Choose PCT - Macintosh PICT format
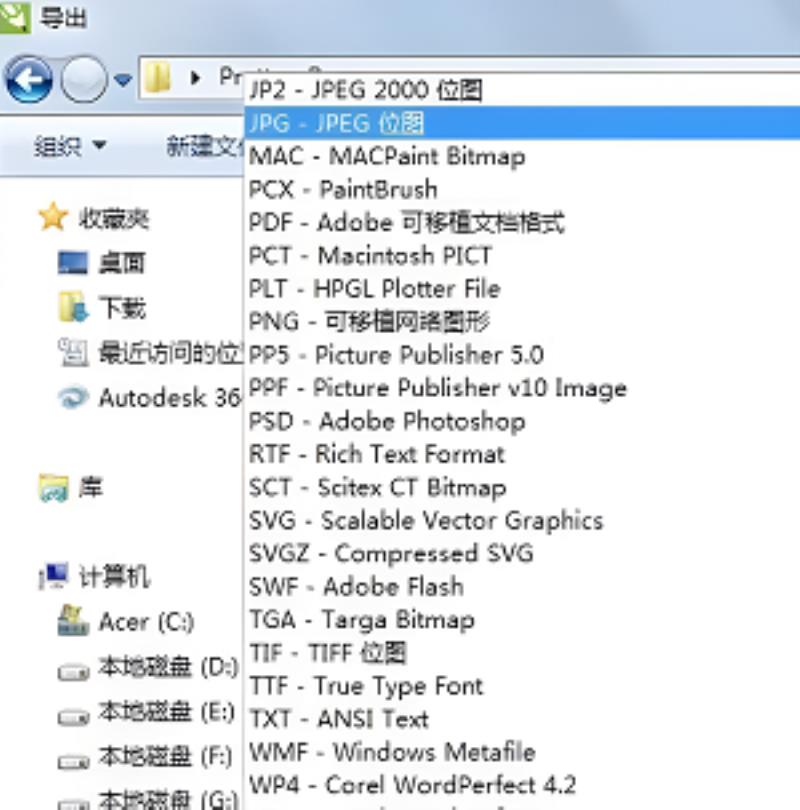 [x=522, y=255]
